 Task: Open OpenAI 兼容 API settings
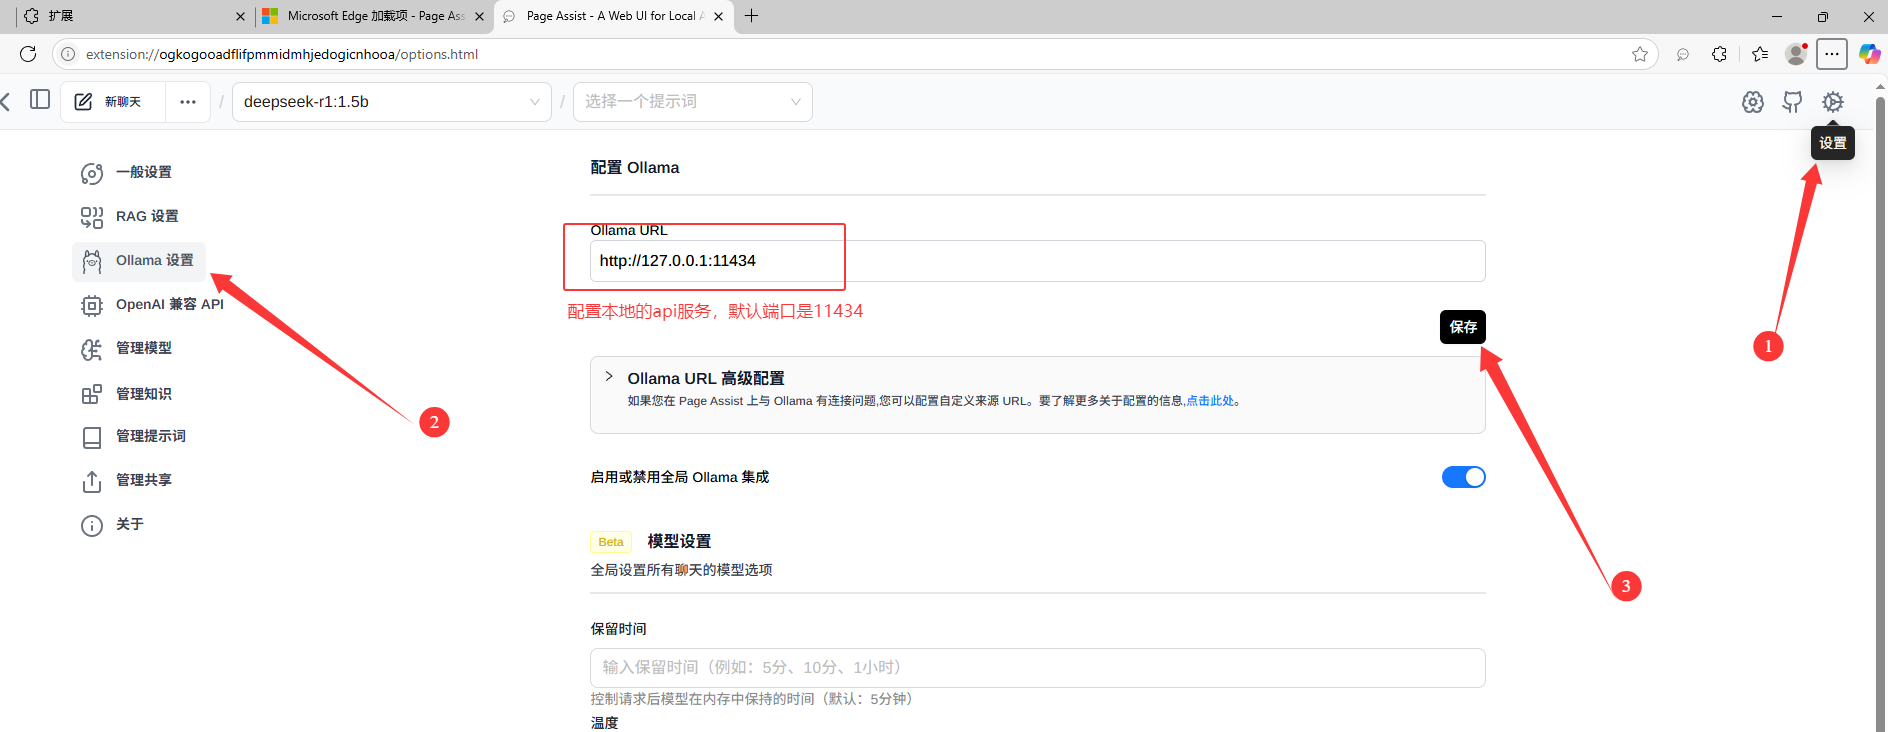point(152,305)
